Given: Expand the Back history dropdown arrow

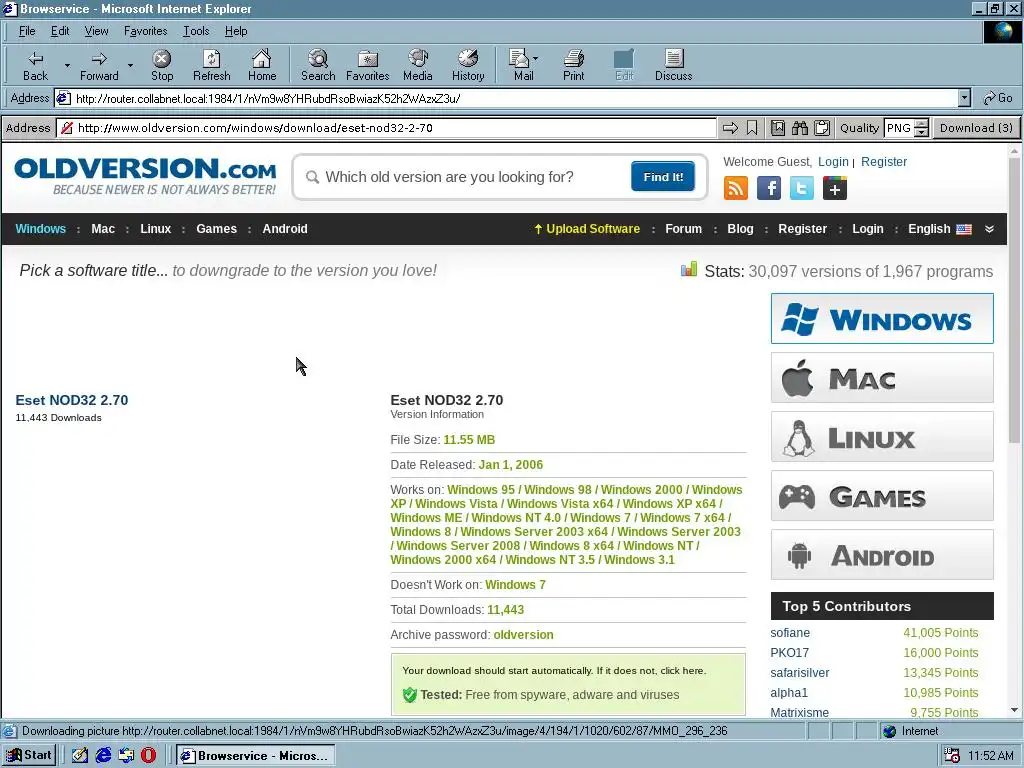Looking at the screenshot, I should 67,65.
